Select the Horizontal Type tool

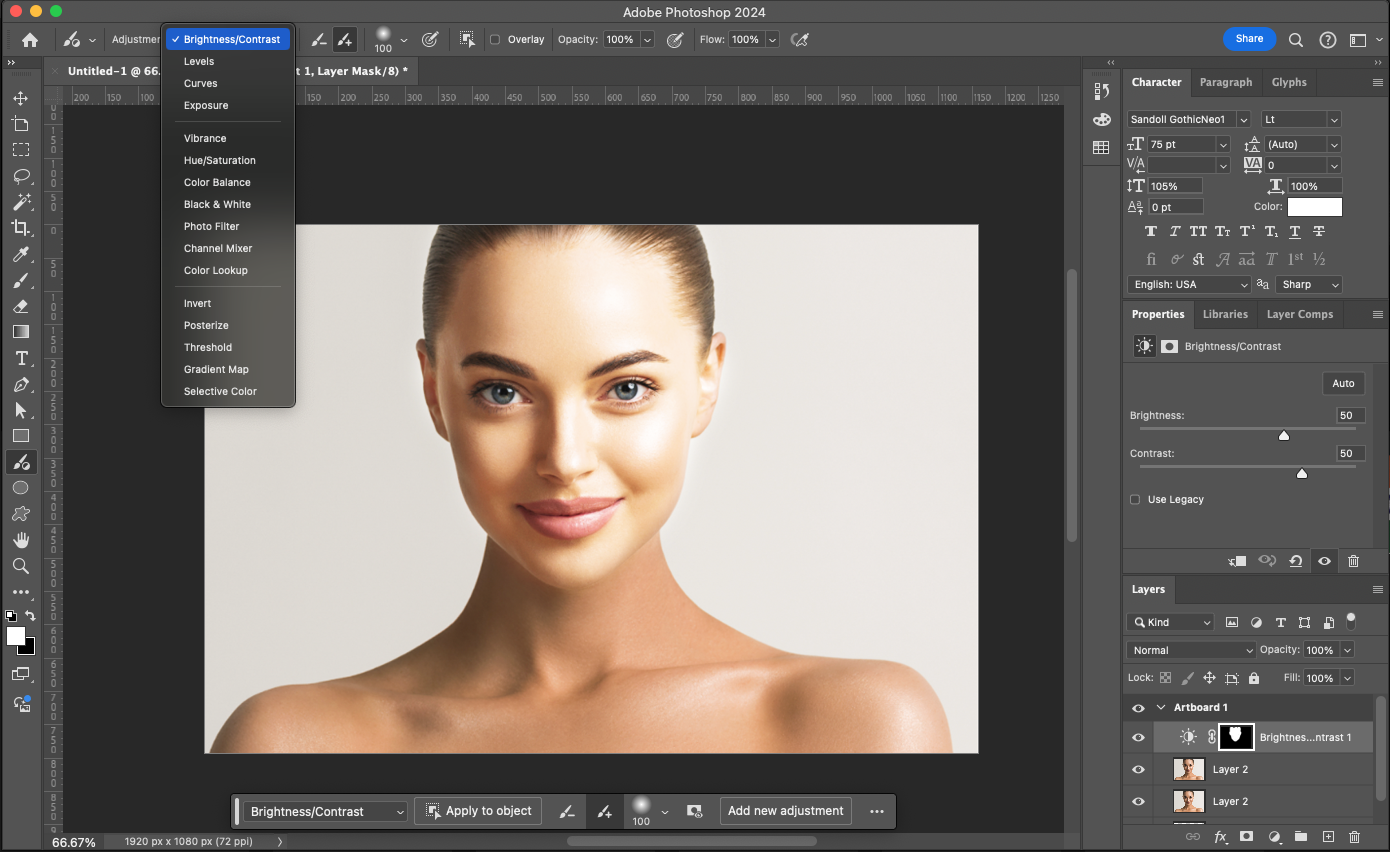[20, 358]
